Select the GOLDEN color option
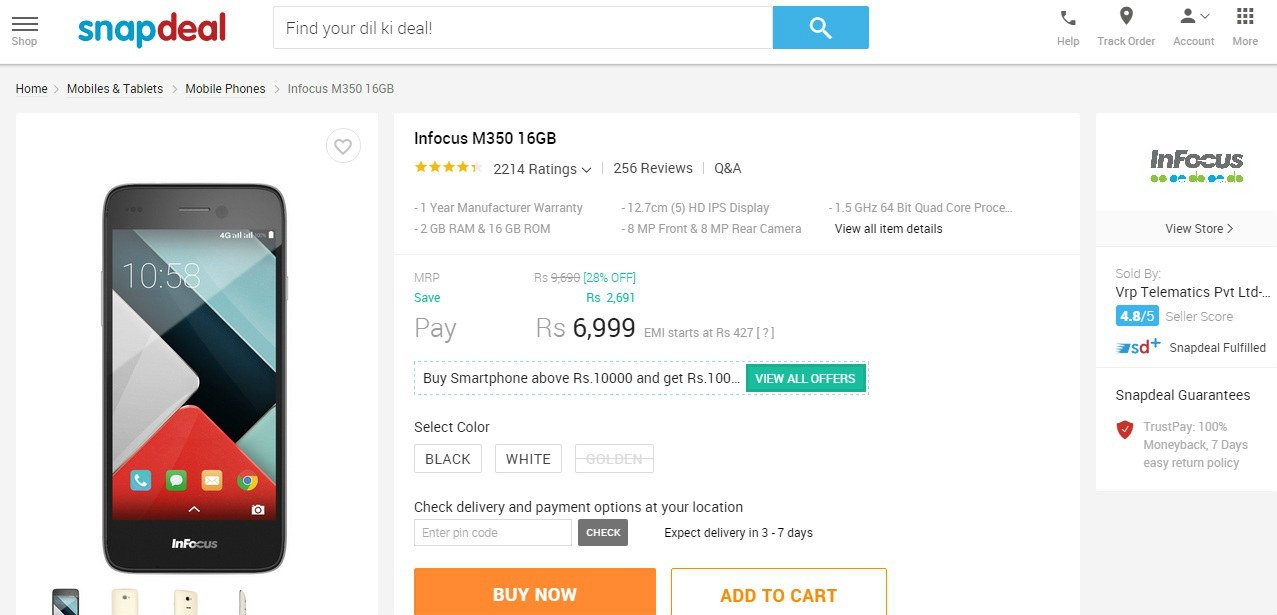 [614, 459]
